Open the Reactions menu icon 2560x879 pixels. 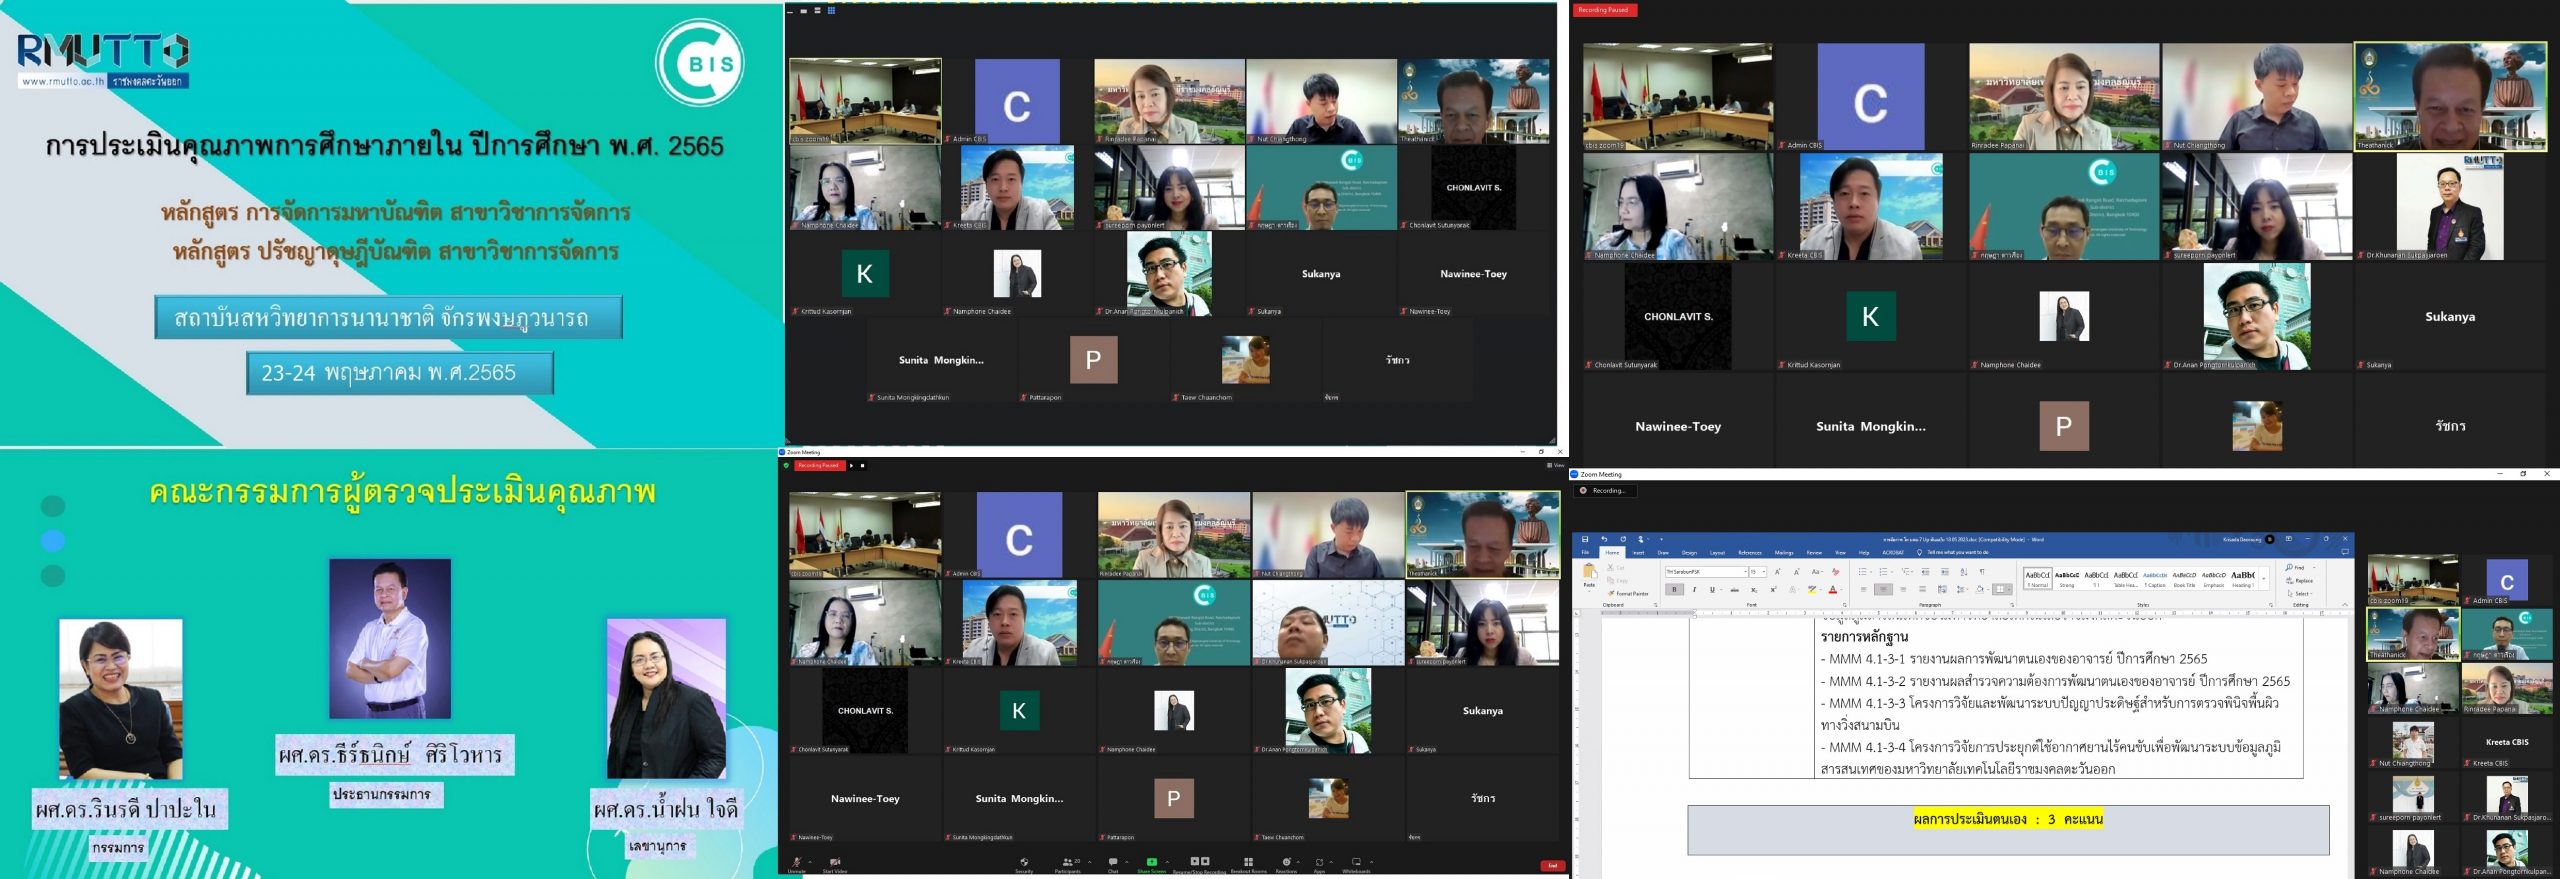pos(1286,862)
